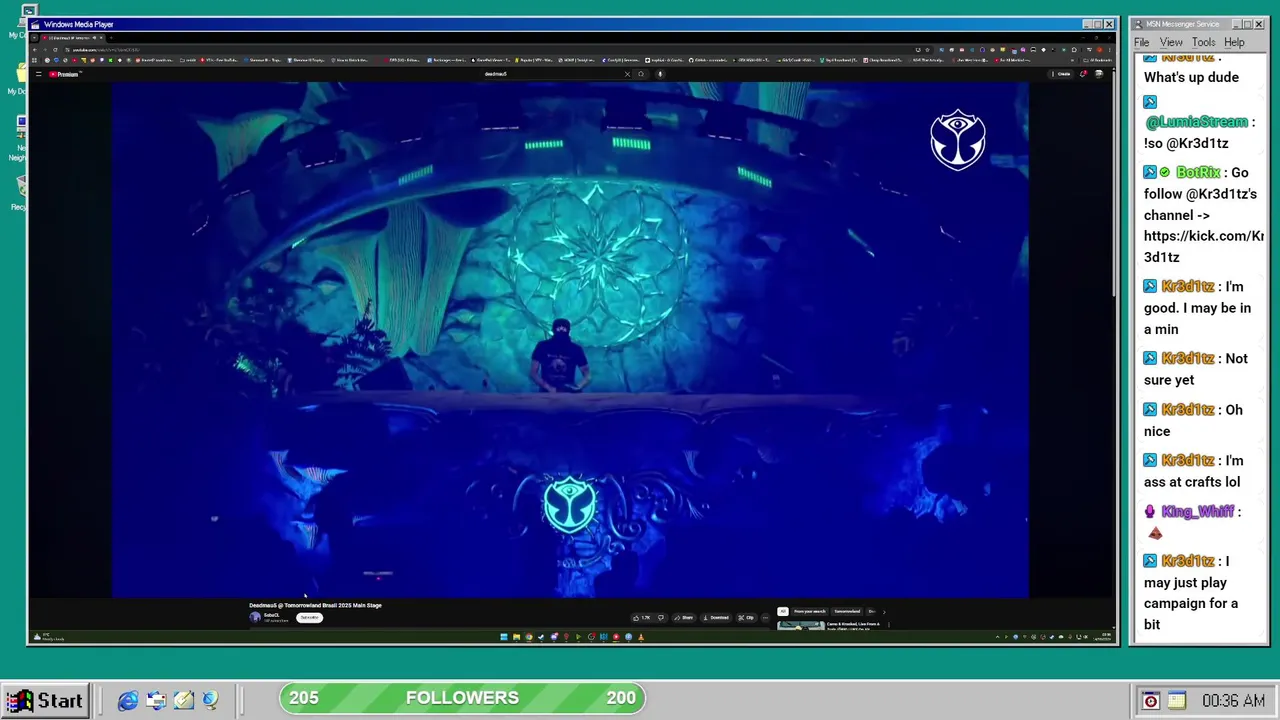Select 'From your search' recommendation chip
Viewport: 1280px width, 720px height.
point(809,611)
